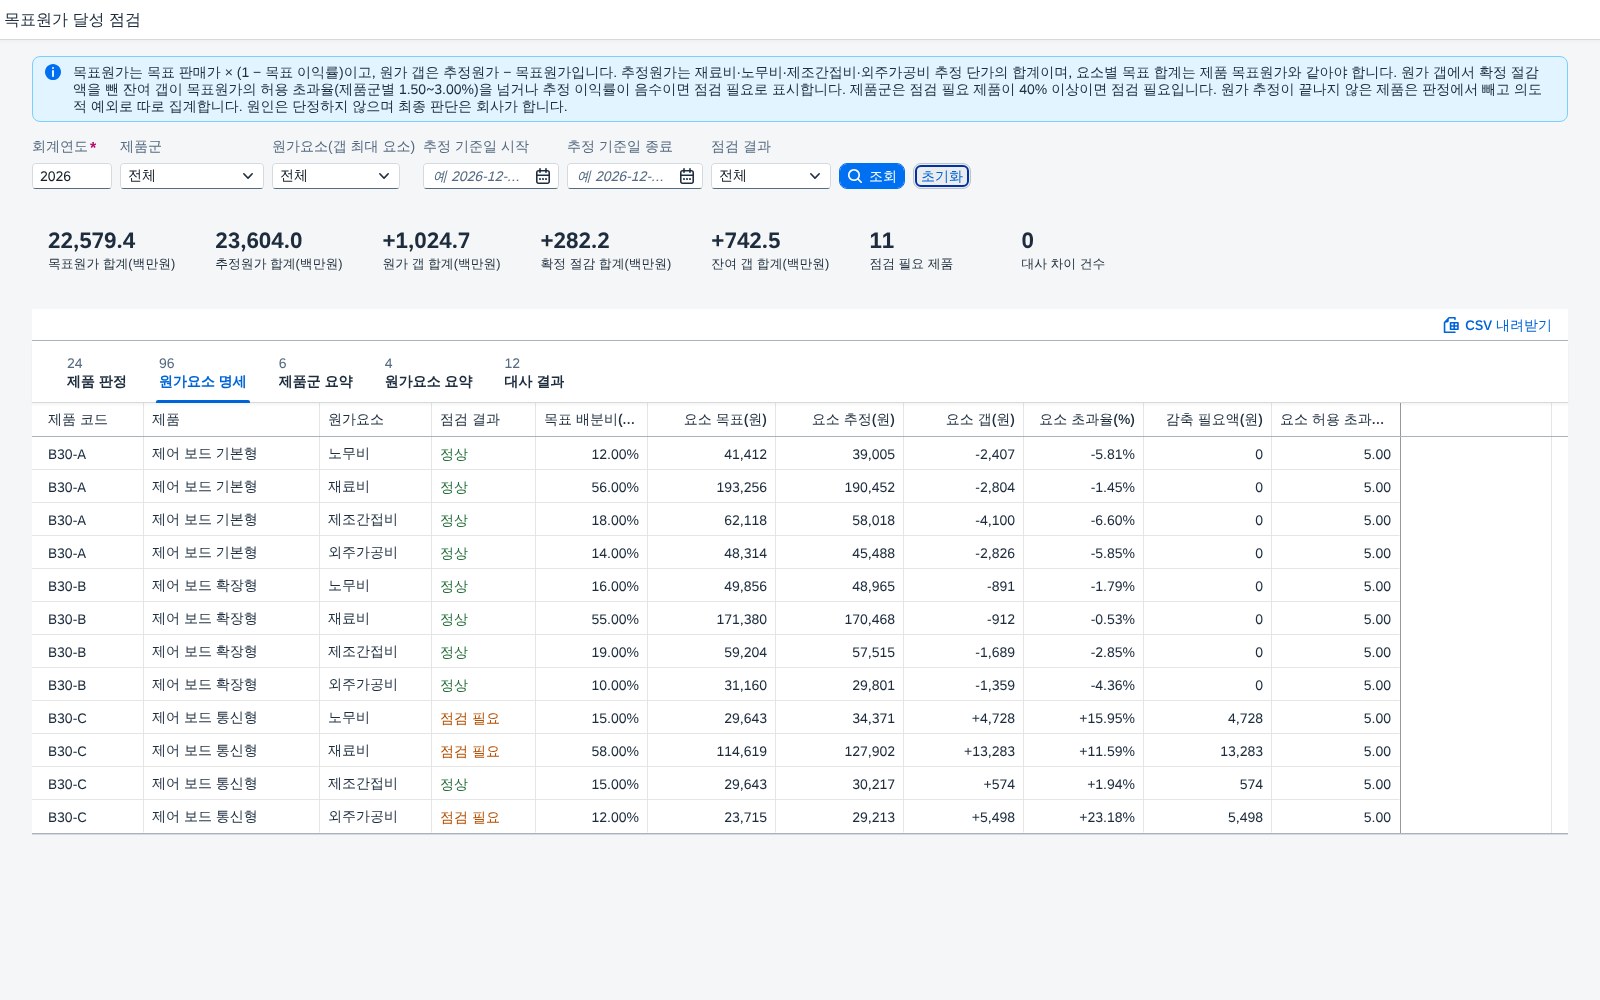
Task: Click 점검 필요 status in B30-C 노무비 row
Action: point(470,718)
